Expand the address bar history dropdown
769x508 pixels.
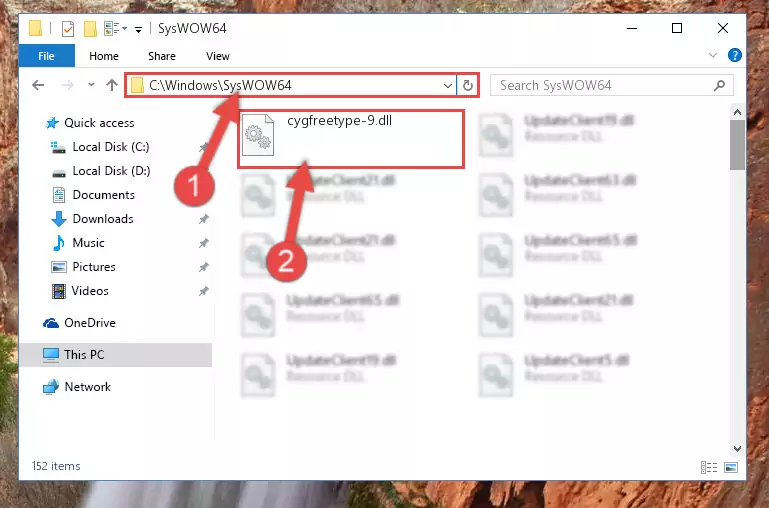[x=448, y=86]
